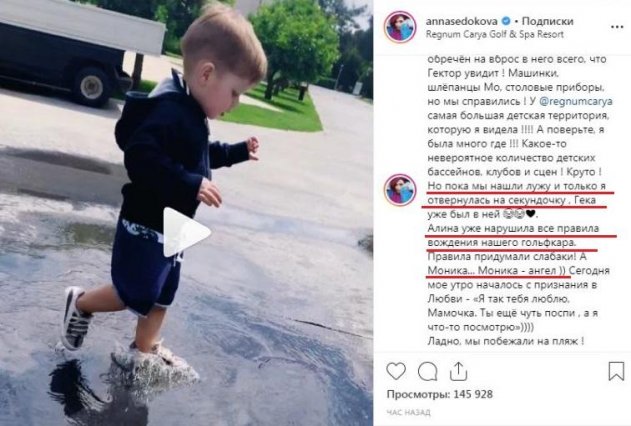View the Просмотры 145 928 count
The width and height of the screenshot is (631, 426).
[x=439, y=394]
